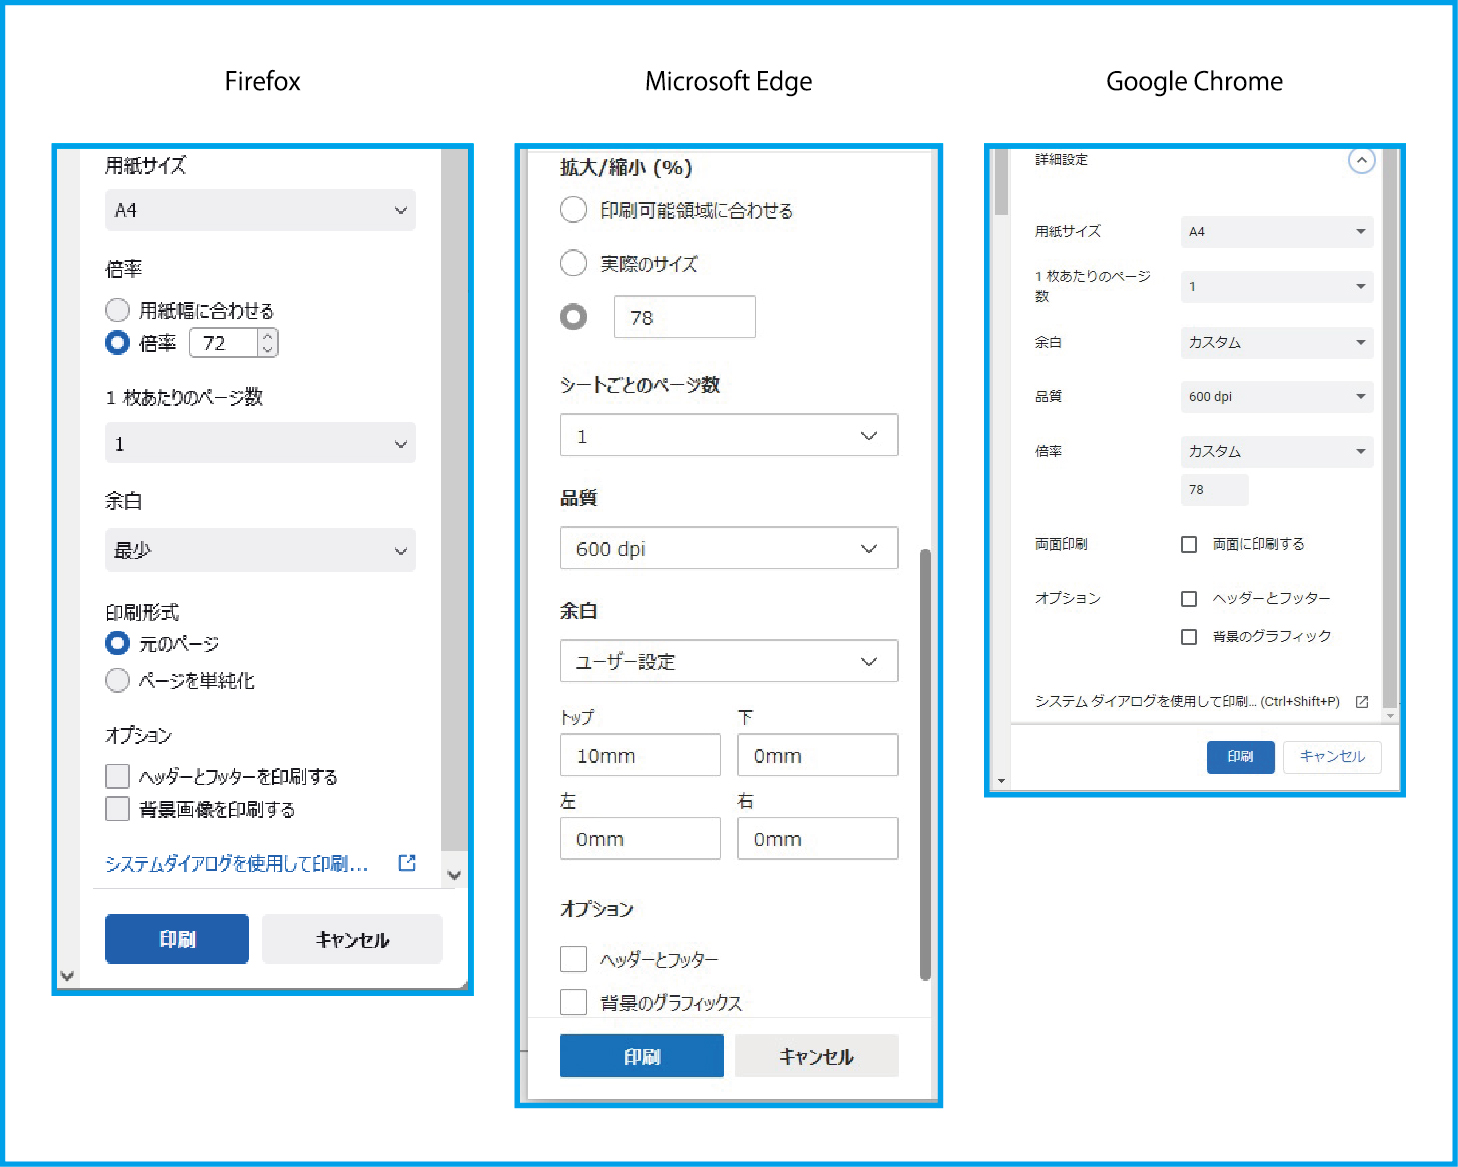Select Firefox 用紙幅に合わせる radio button
The width and height of the screenshot is (1458, 1167).
coord(117,310)
